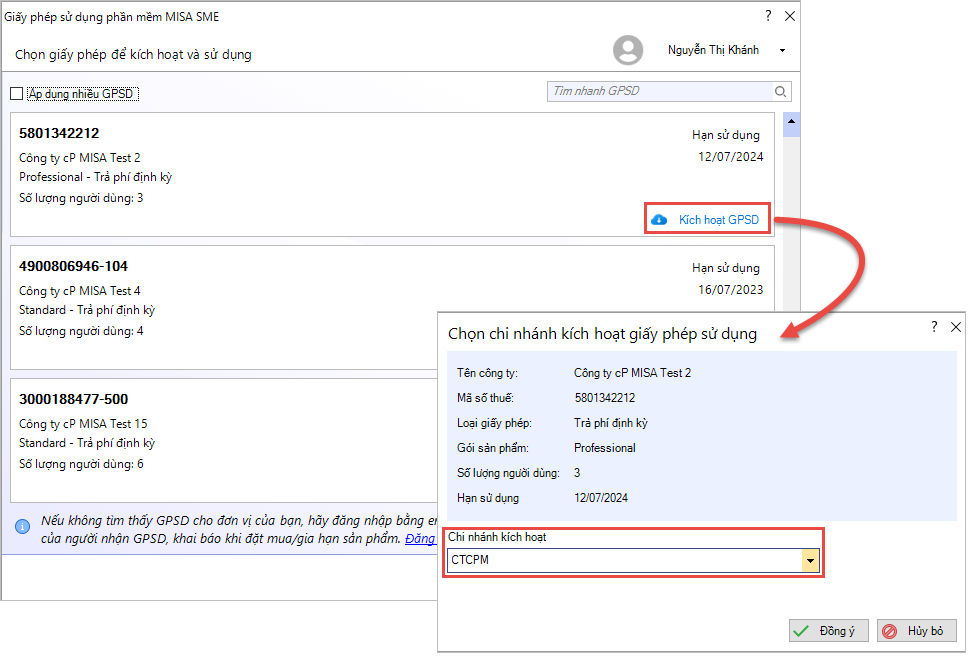Open the Đăng link in the note
972x662 pixels.
click(x=420, y=539)
